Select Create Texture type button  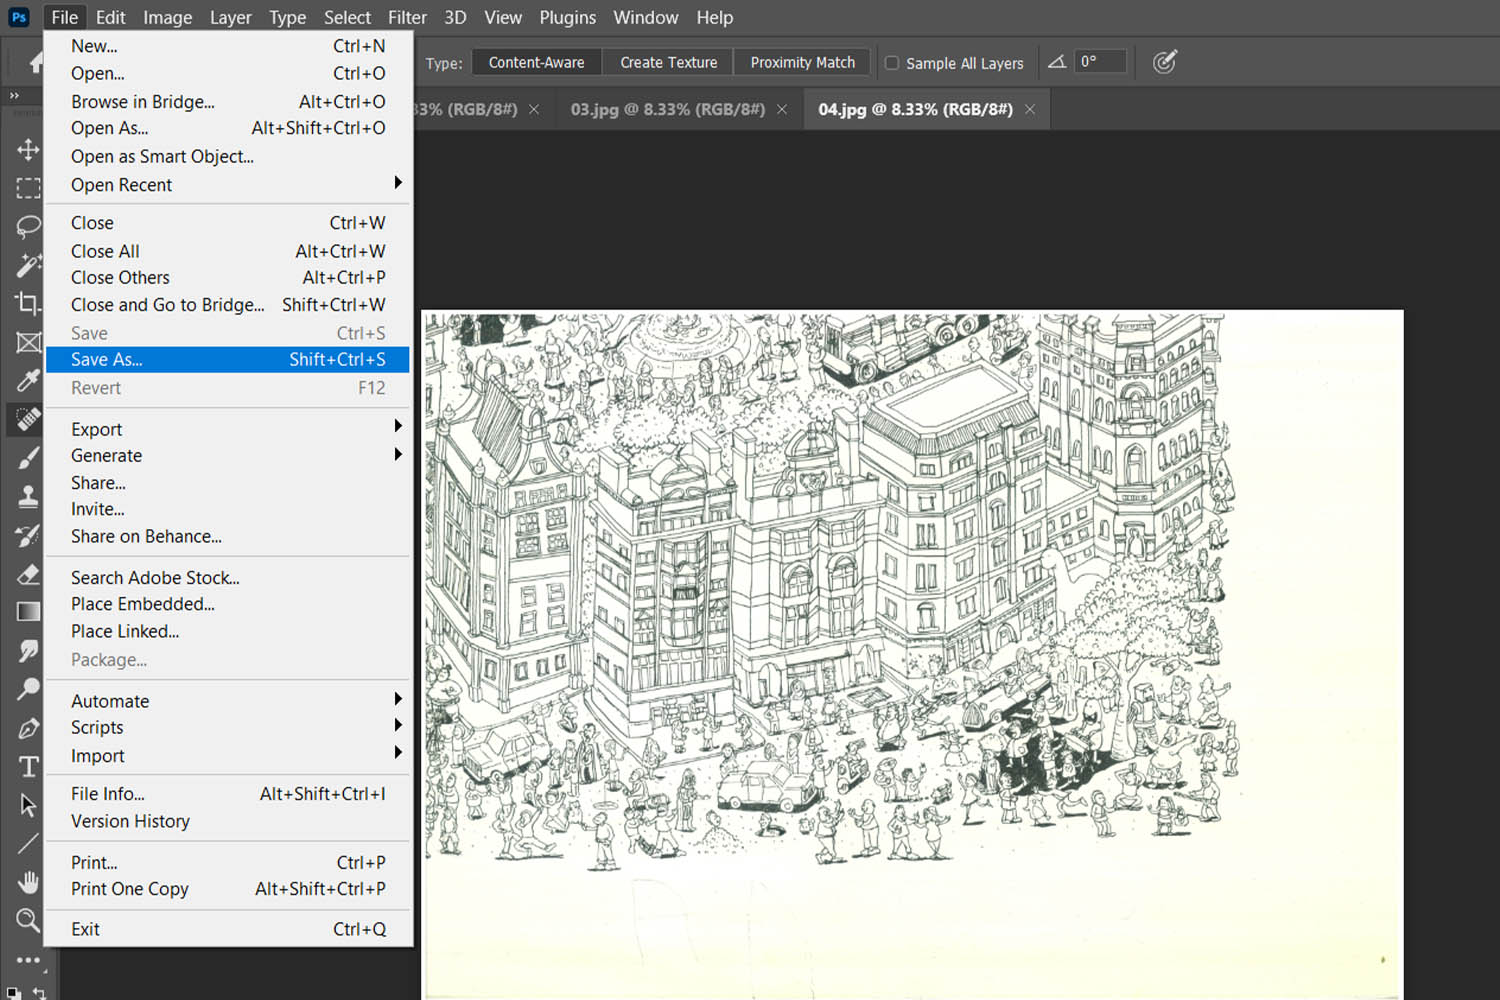point(668,62)
